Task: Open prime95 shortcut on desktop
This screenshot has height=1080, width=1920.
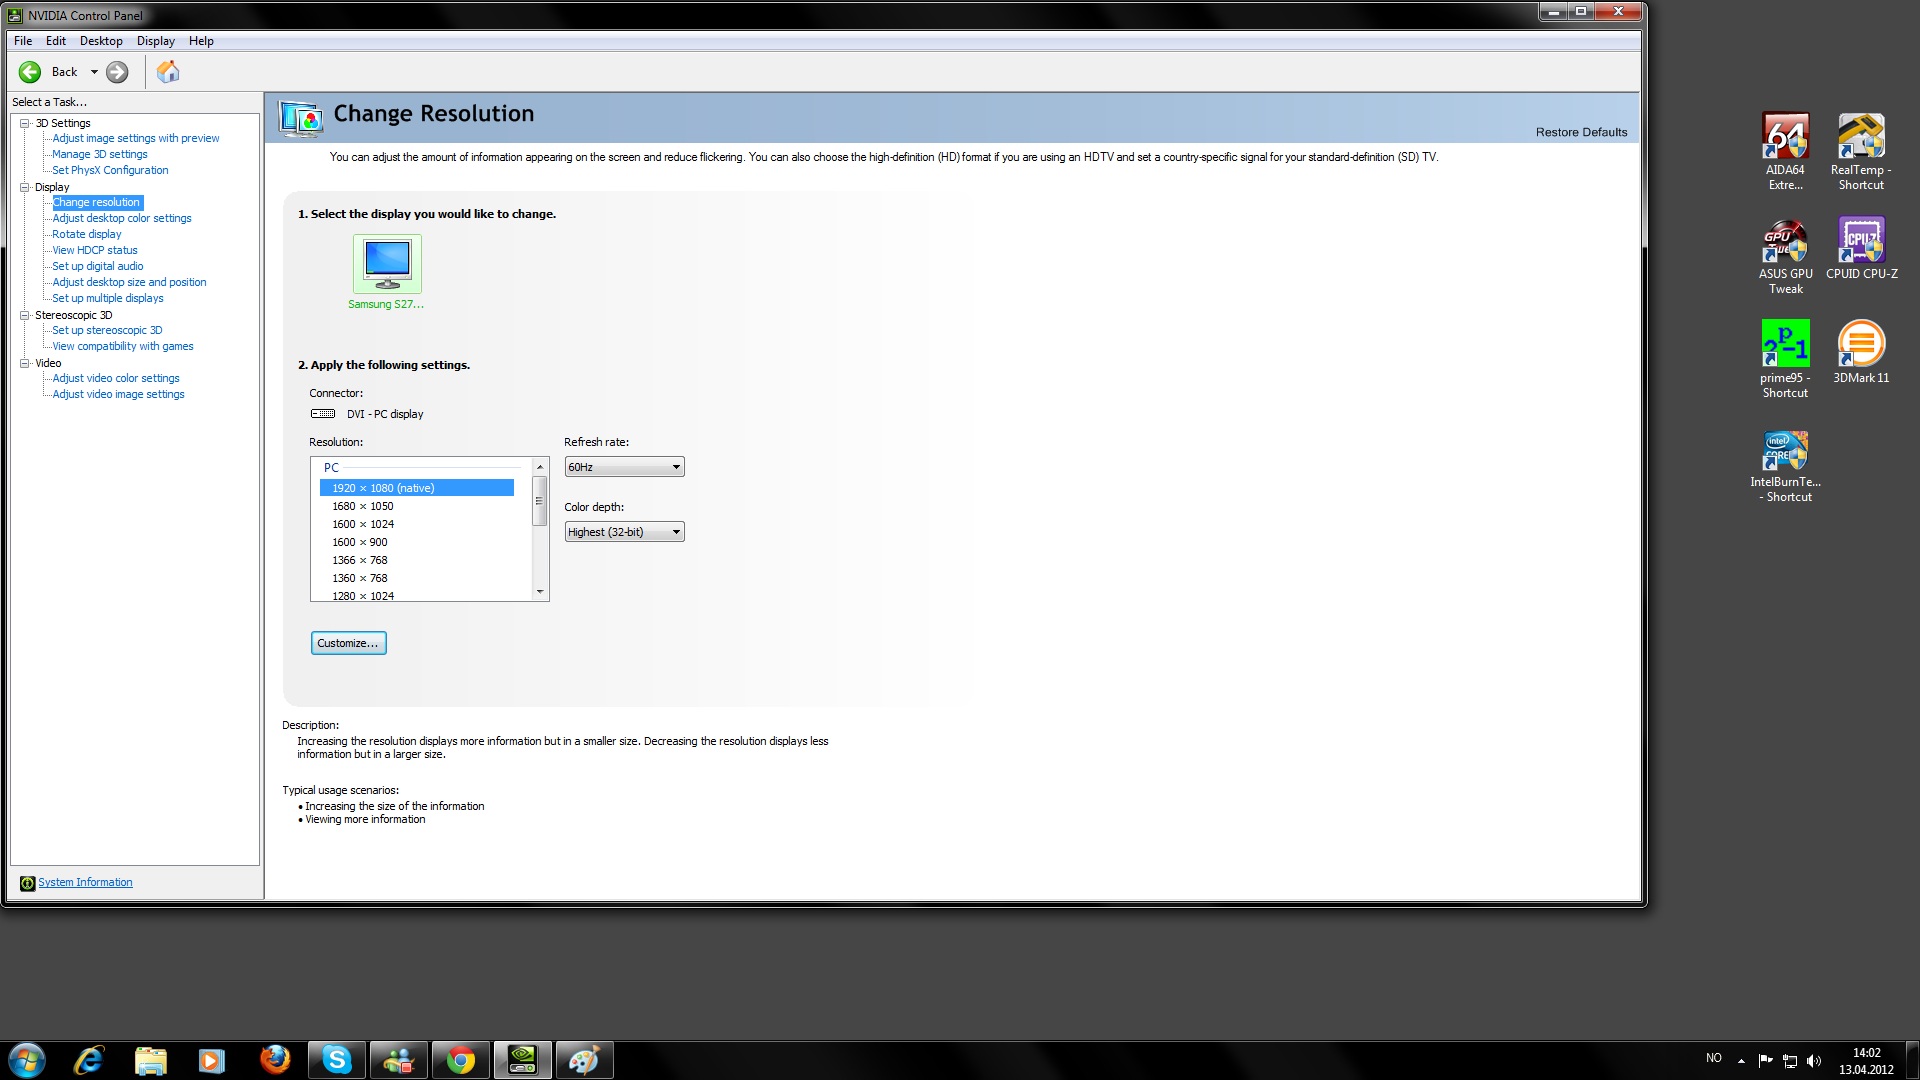Action: tap(1785, 360)
